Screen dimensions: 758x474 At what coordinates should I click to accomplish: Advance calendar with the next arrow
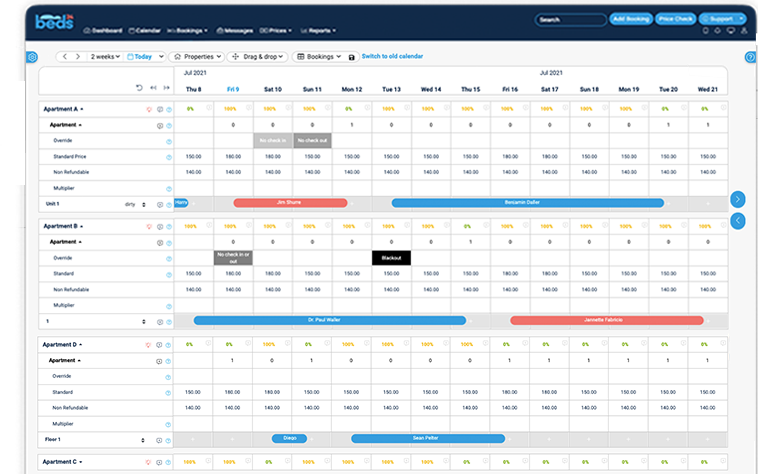point(78,57)
